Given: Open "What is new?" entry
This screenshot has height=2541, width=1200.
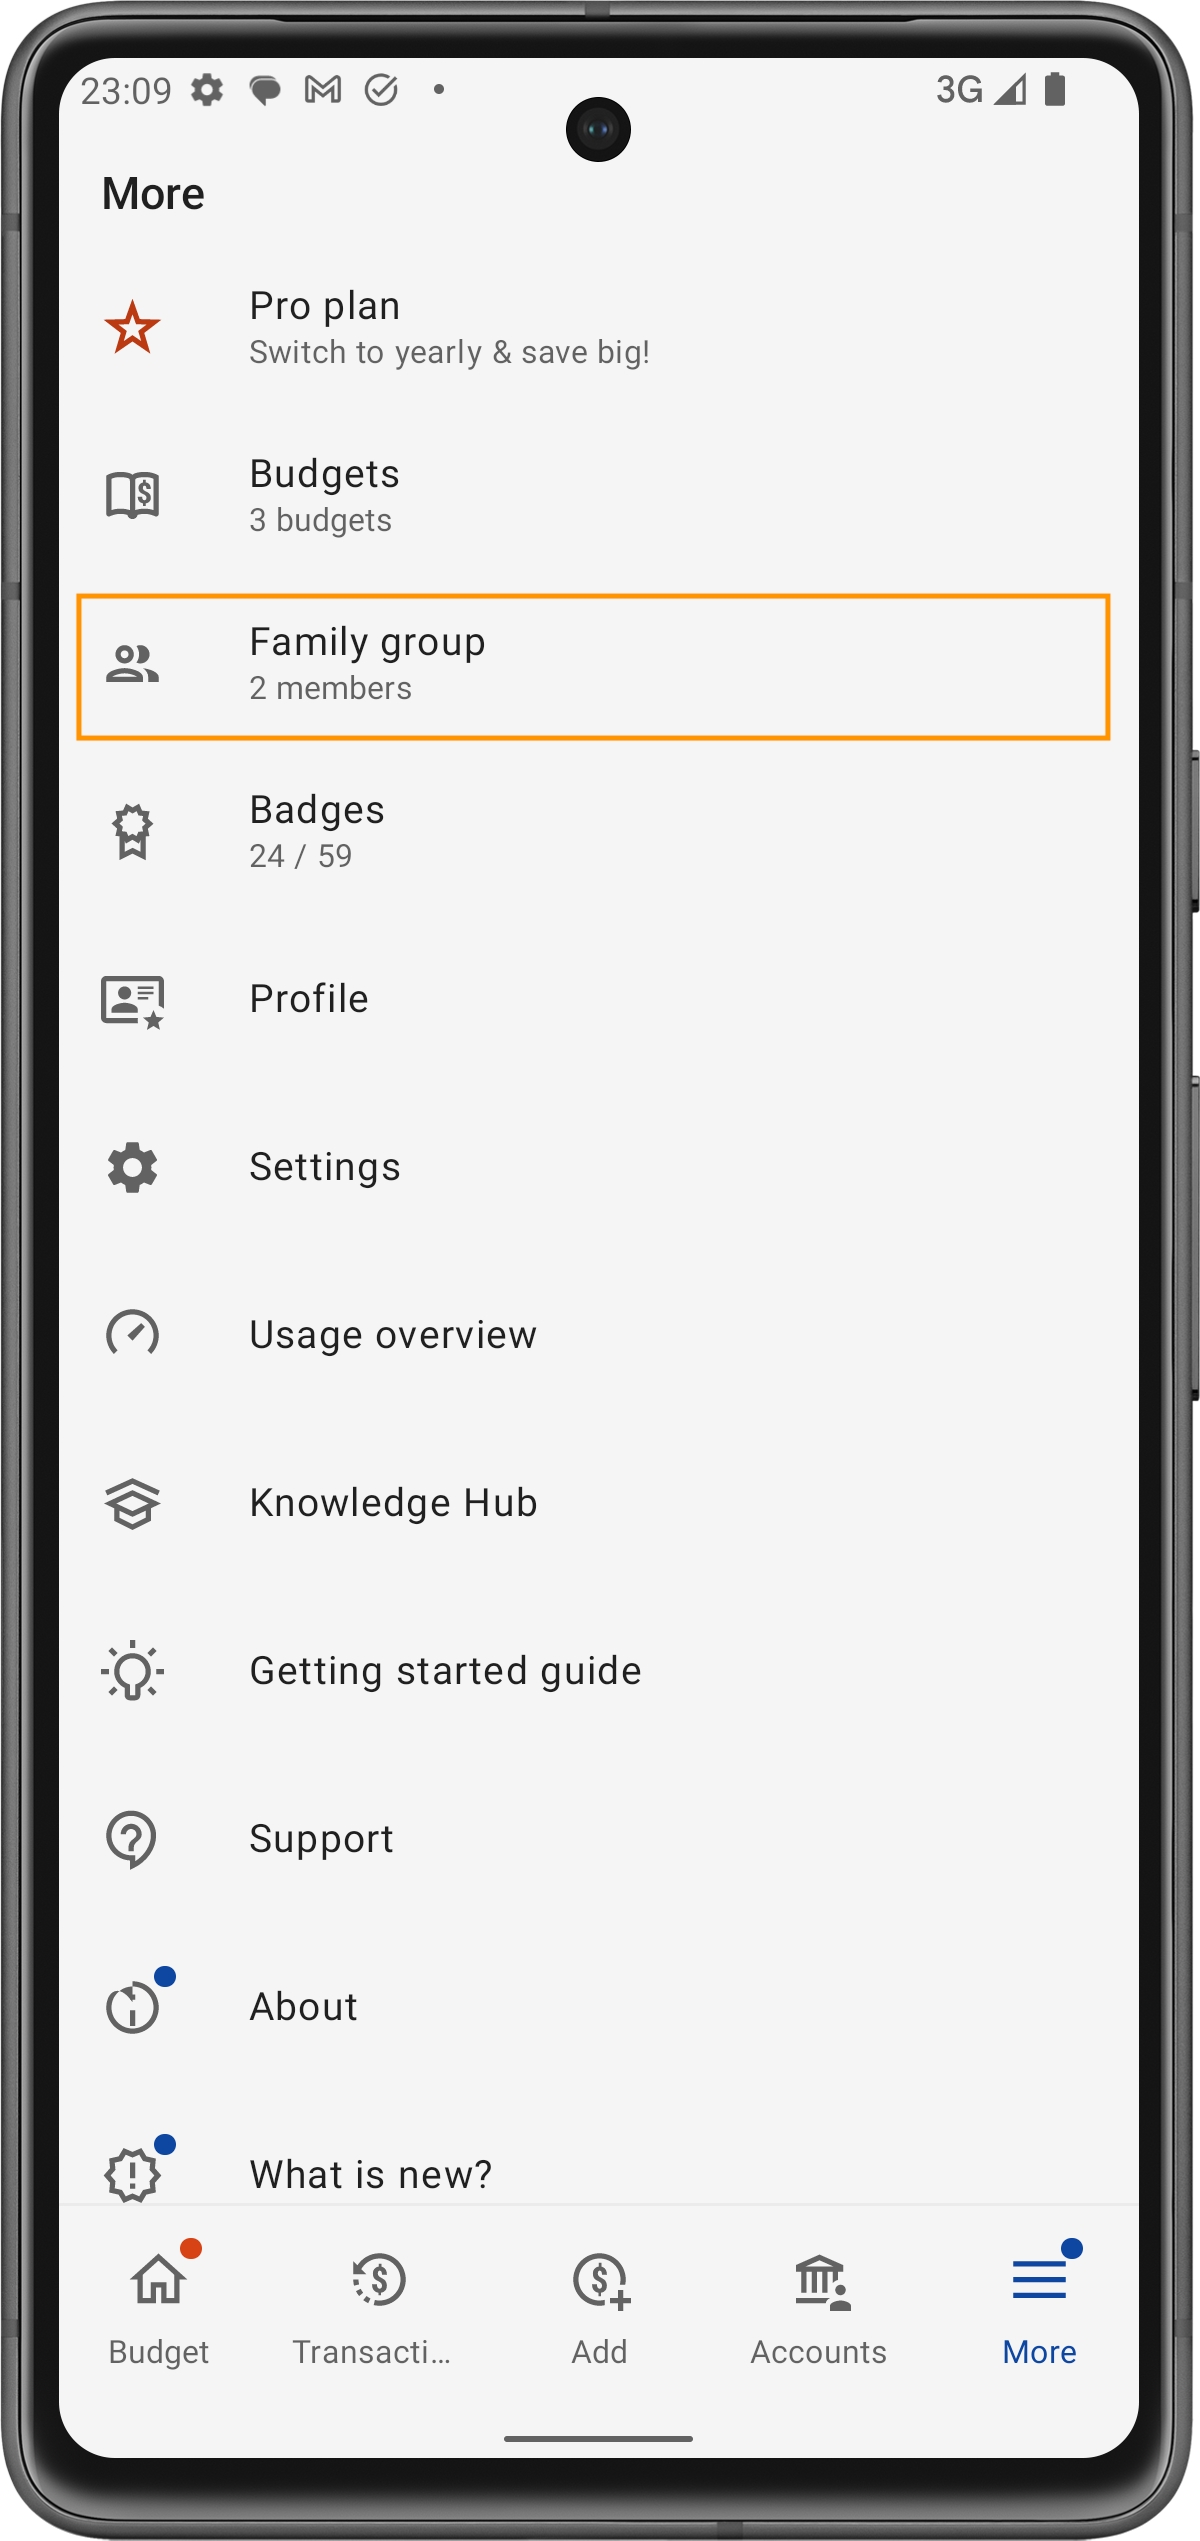Looking at the screenshot, I should 371,2173.
